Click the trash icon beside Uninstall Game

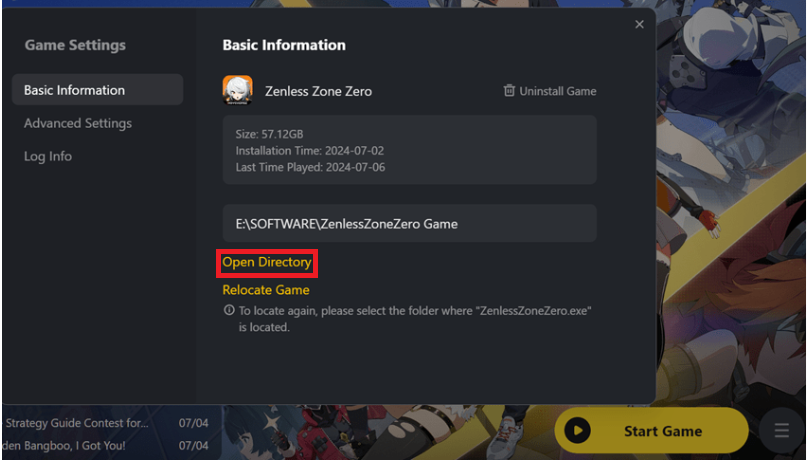pos(509,90)
